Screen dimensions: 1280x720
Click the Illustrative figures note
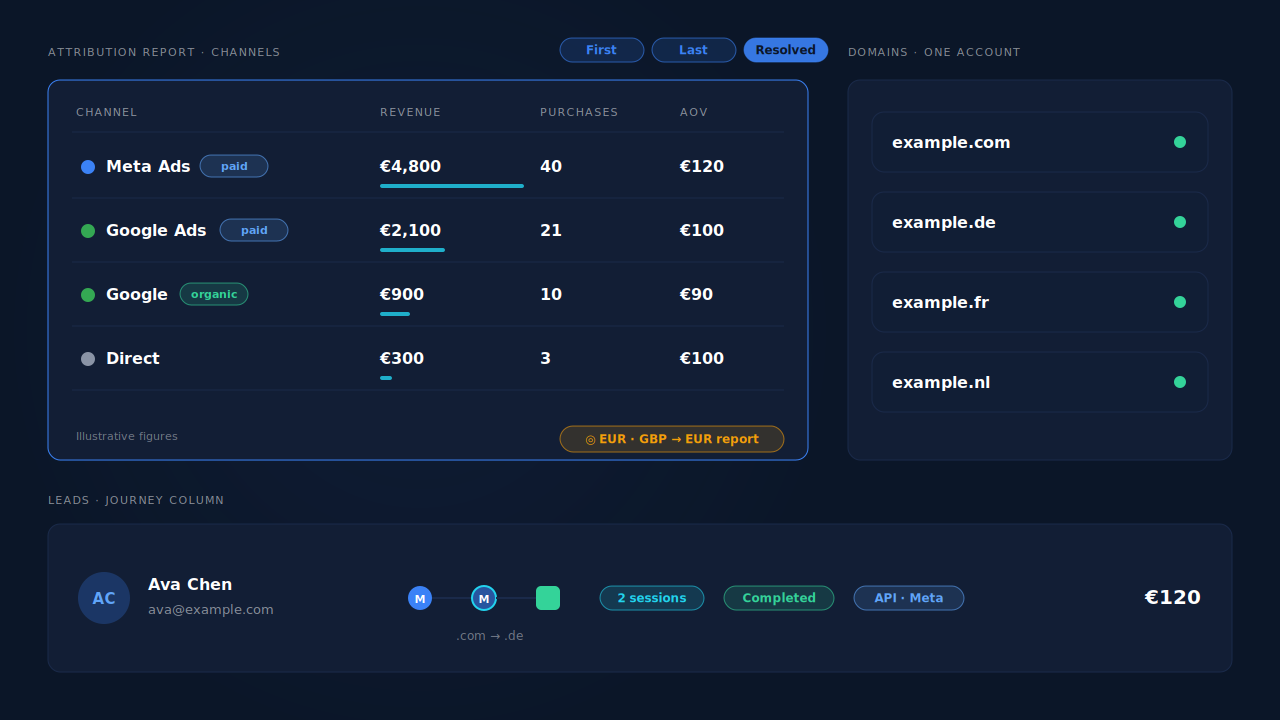click(127, 436)
